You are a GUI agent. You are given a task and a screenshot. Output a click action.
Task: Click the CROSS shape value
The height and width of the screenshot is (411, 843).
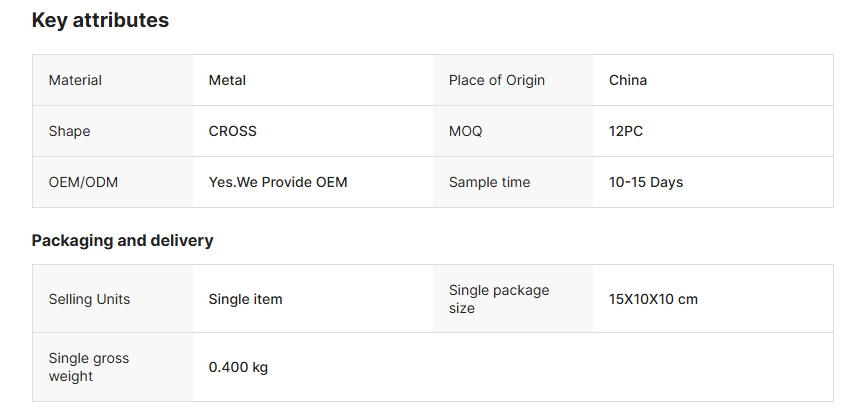click(x=232, y=131)
